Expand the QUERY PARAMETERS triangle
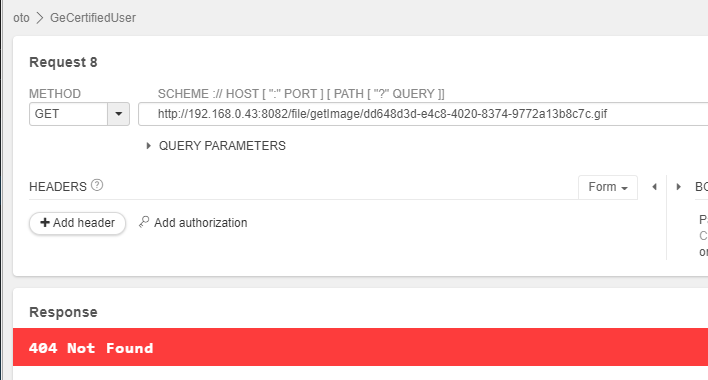The height and width of the screenshot is (380, 708). click(x=148, y=146)
